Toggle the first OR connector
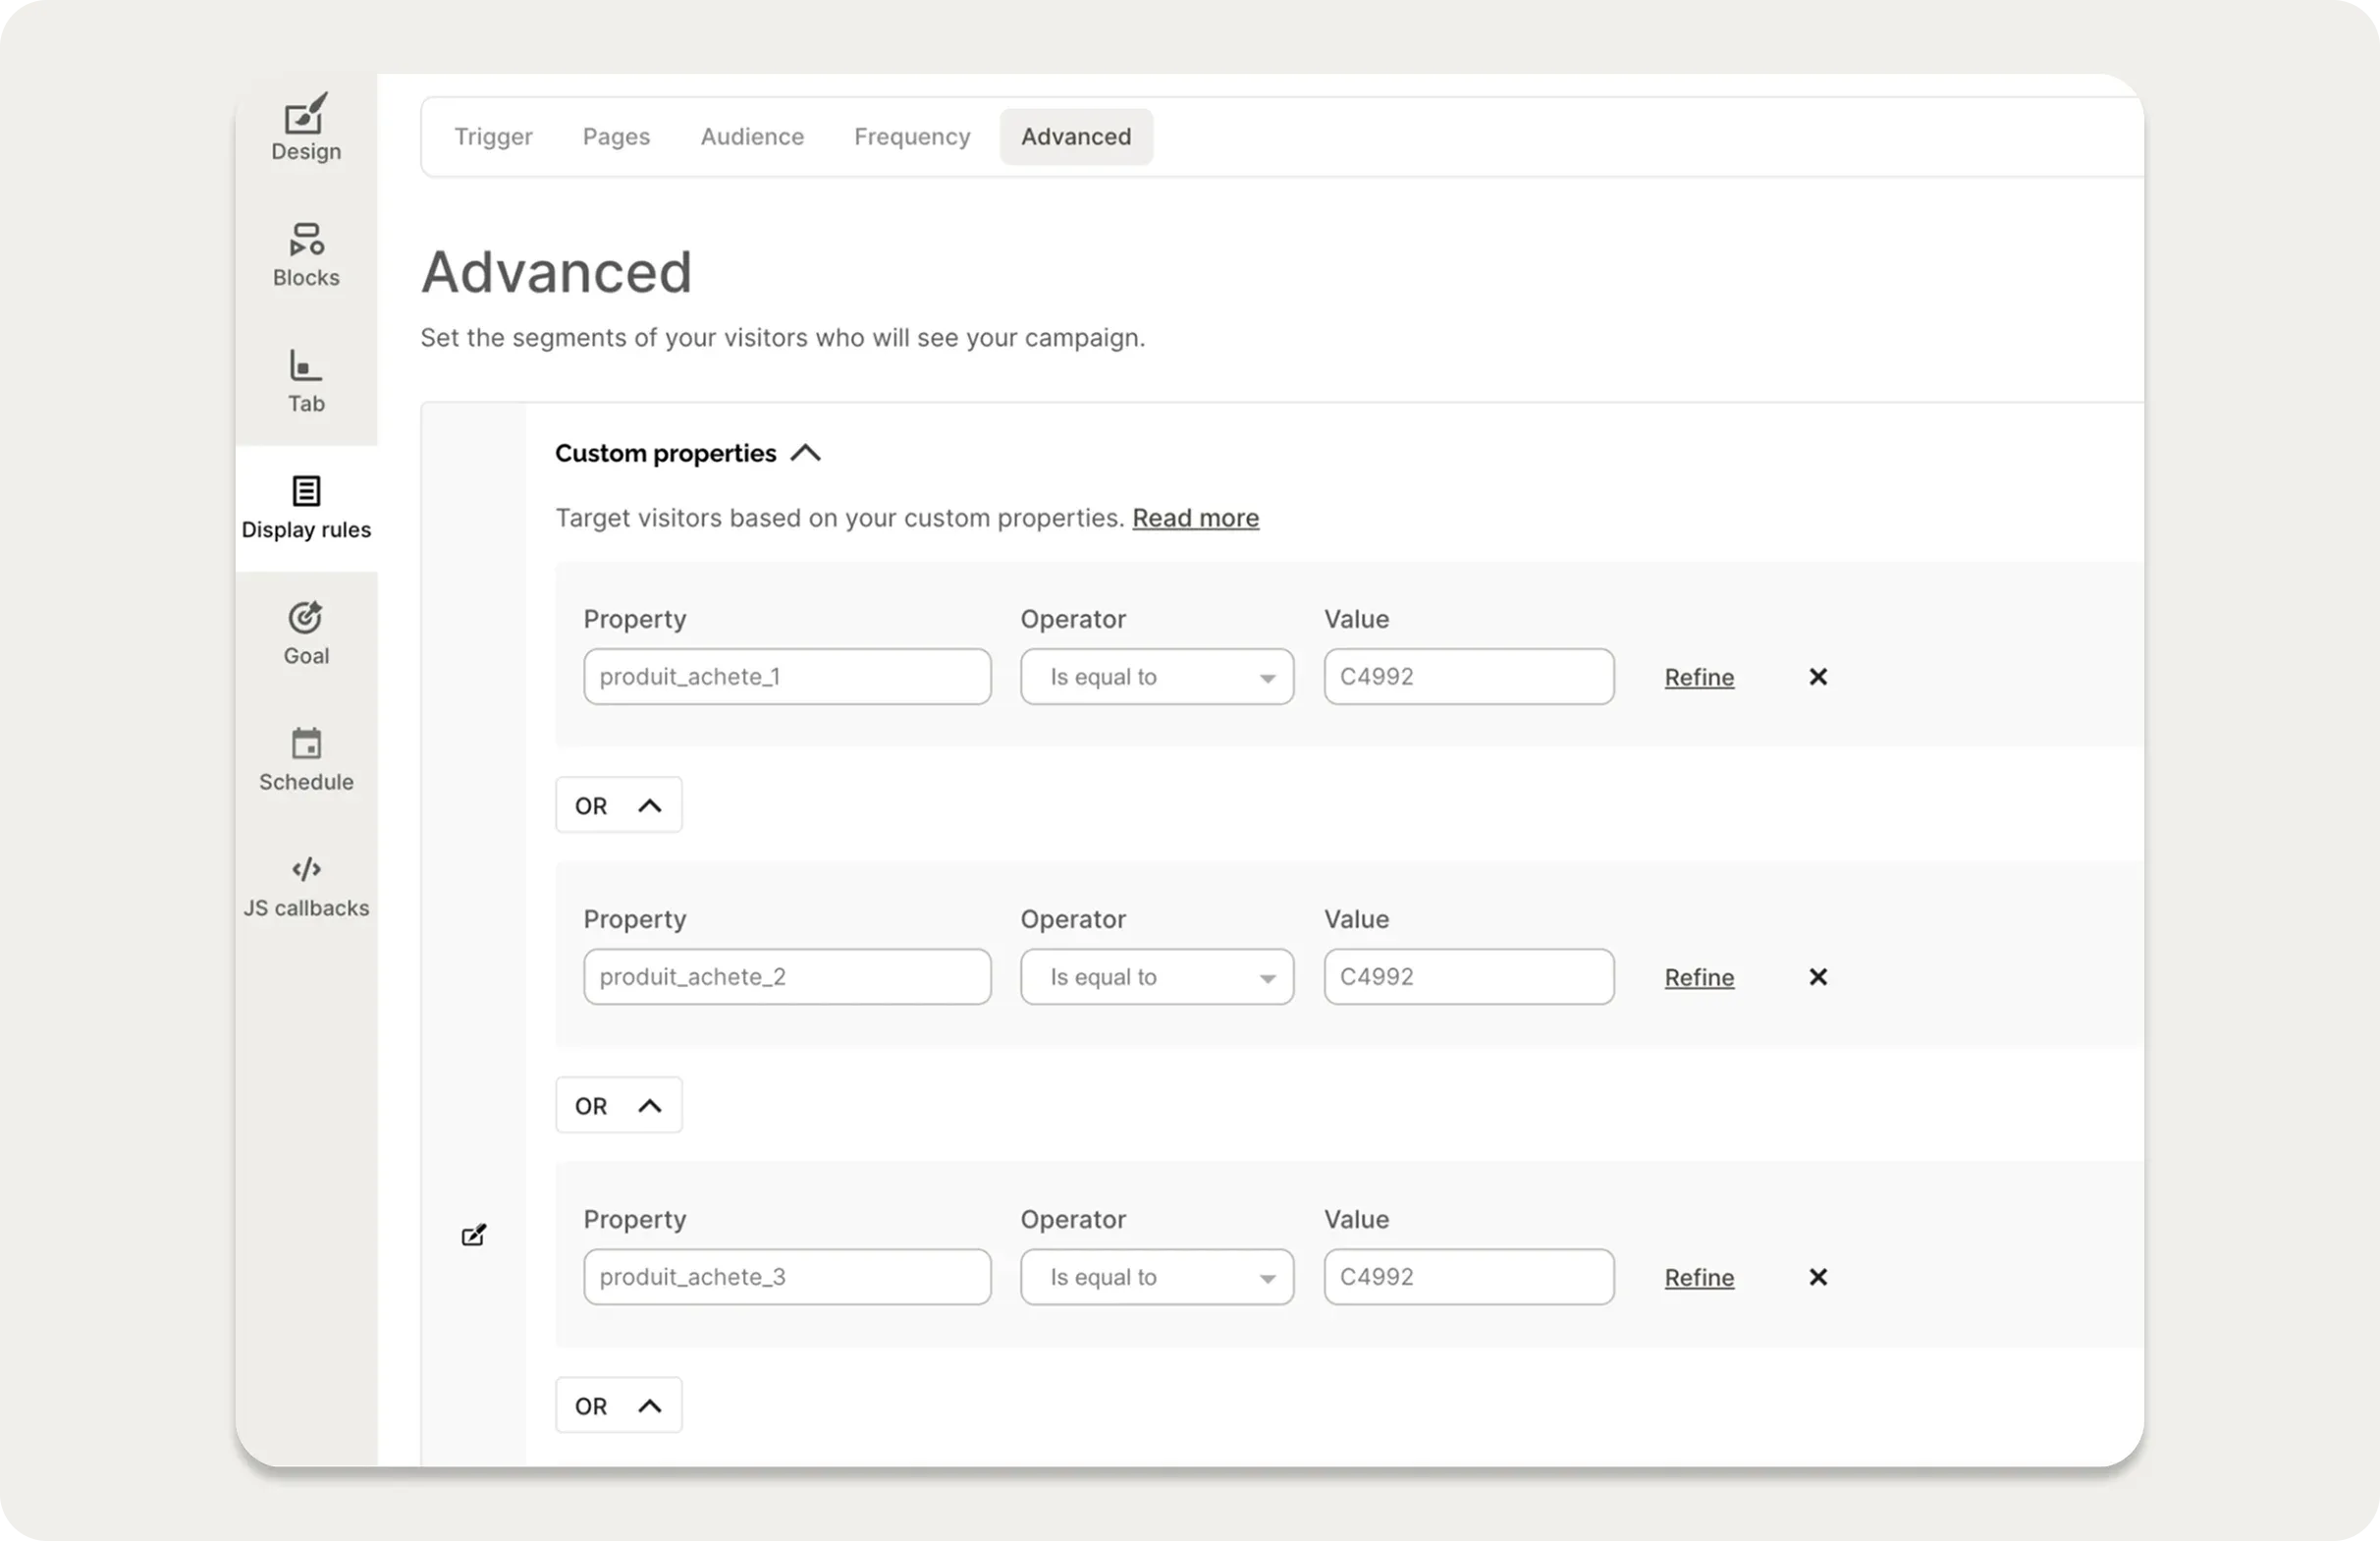This screenshot has width=2380, height=1541. [x=618, y=805]
